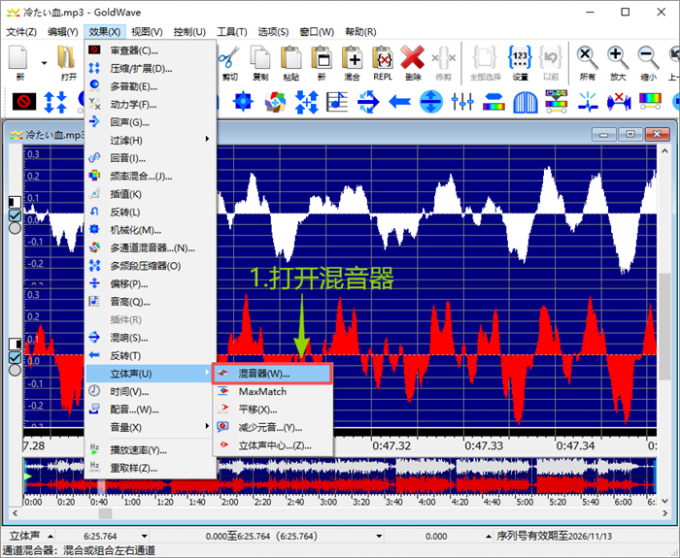Open the selection range dropdown arrow in status bar
Image resolution: width=680 pixels, height=558 pixels.
coord(379,536)
